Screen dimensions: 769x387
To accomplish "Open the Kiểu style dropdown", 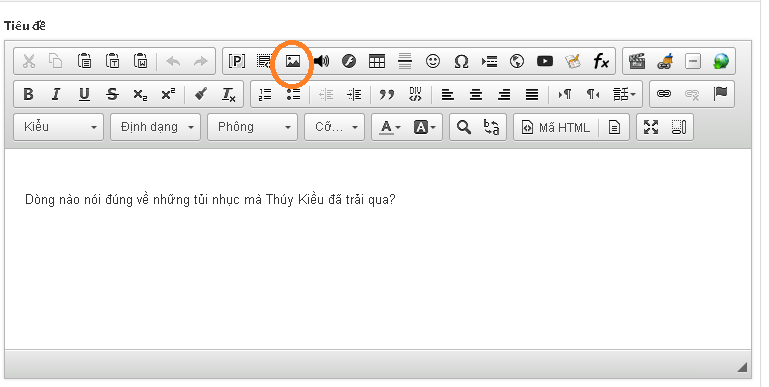I will [58, 127].
